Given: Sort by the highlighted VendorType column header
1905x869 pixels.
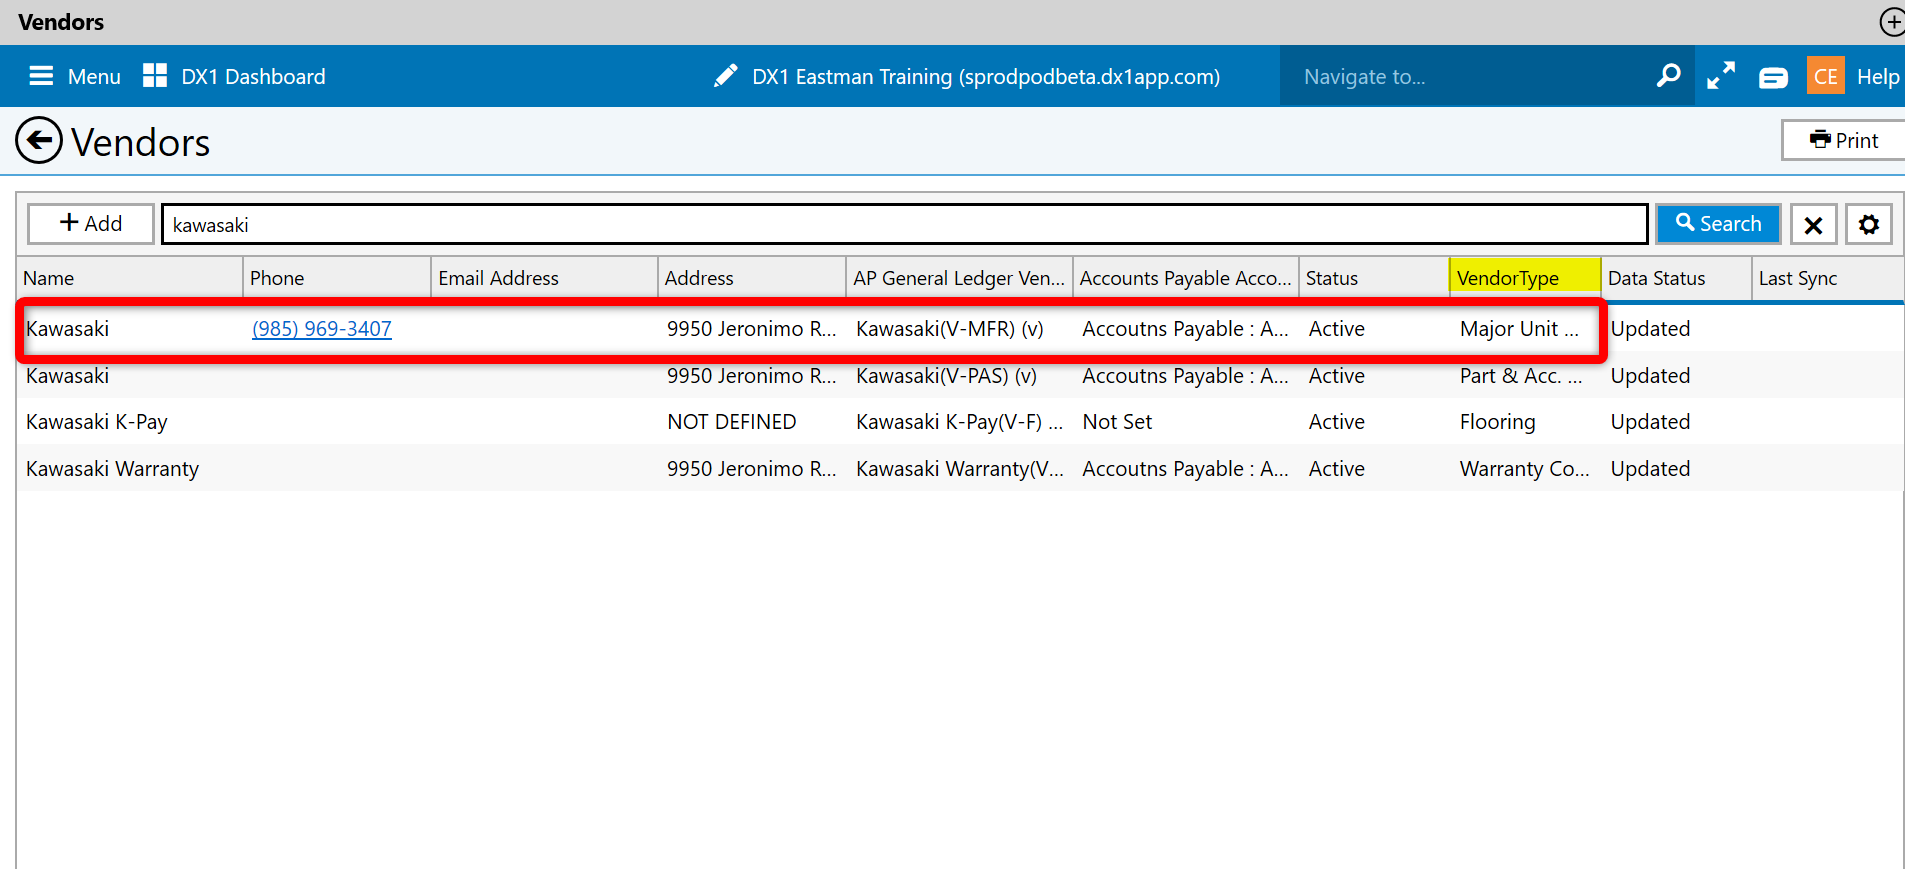Looking at the screenshot, I should tap(1525, 278).
